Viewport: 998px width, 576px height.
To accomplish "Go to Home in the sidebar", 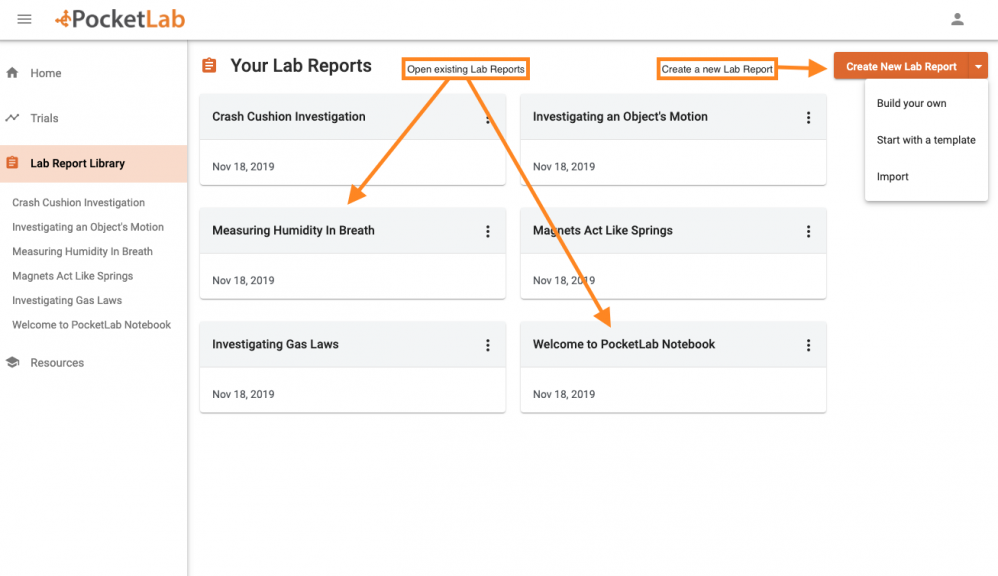I will pyautogui.click(x=45, y=73).
